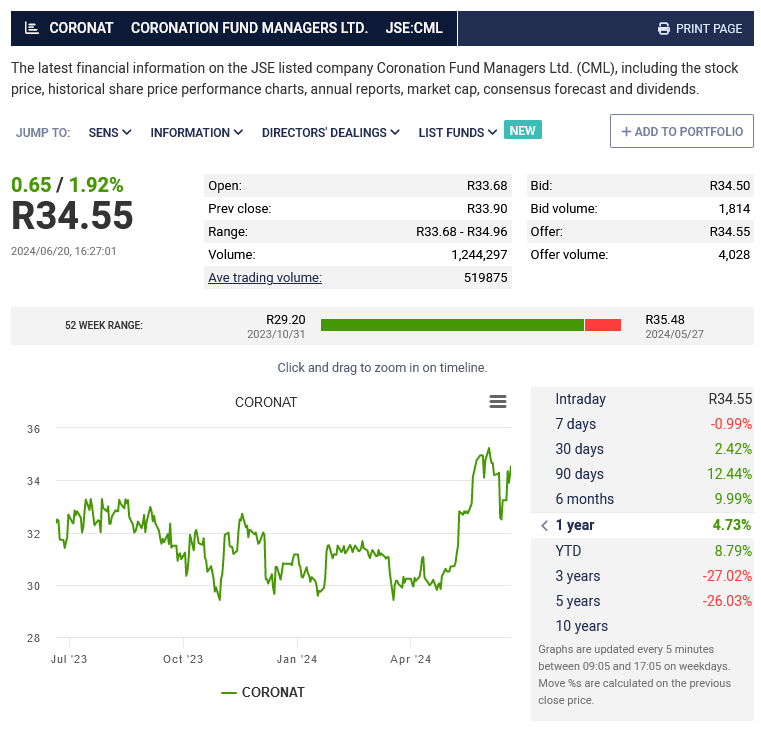Click the PRINT PAGE button
Screen dimensions: 761x730
tap(700, 29)
